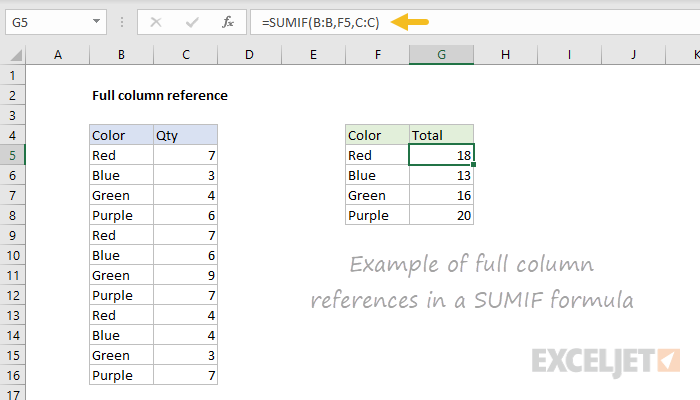700x400 pixels.
Task: Select the Qty header cell
Action: [x=184, y=135]
